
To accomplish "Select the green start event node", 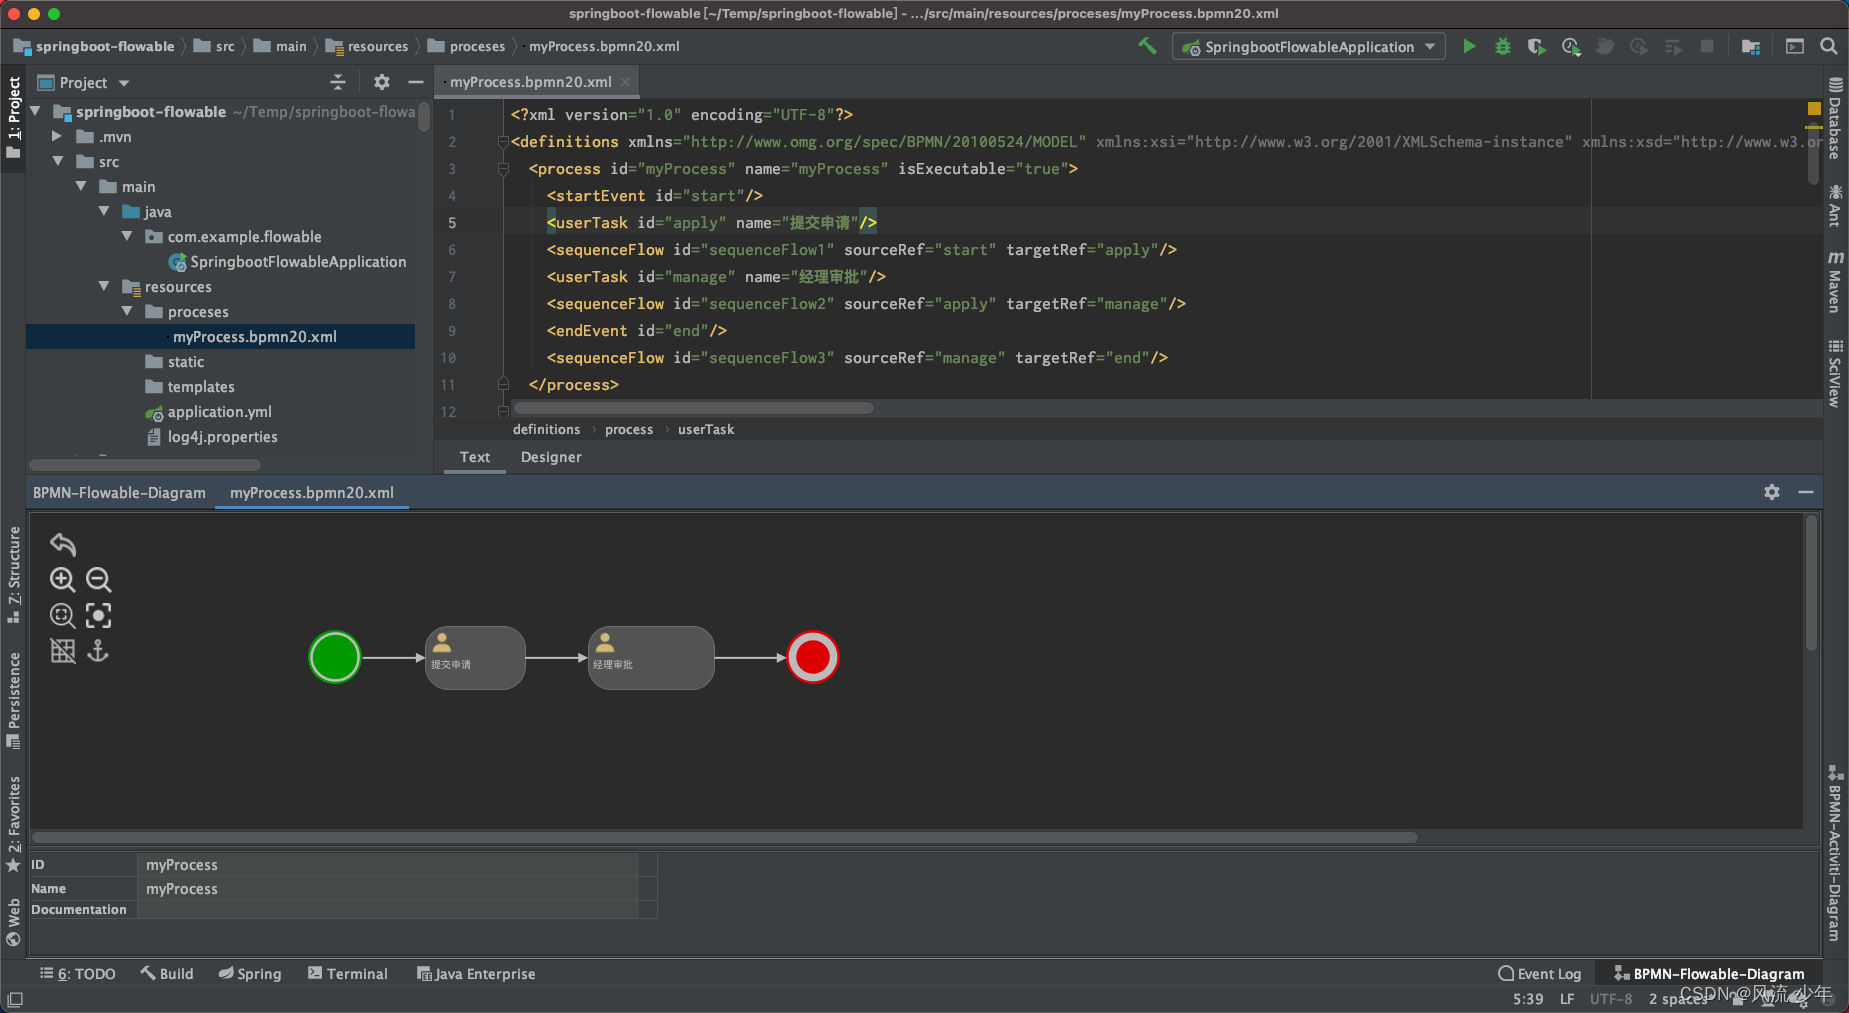I will pyautogui.click(x=335, y=657).
